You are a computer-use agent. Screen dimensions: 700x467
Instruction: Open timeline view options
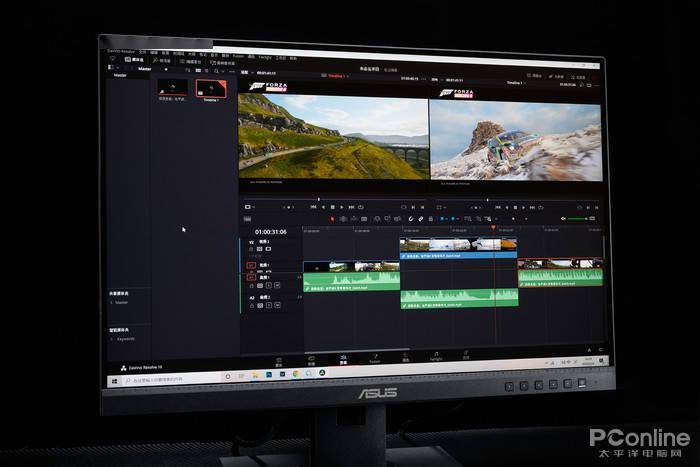[247, 219]
